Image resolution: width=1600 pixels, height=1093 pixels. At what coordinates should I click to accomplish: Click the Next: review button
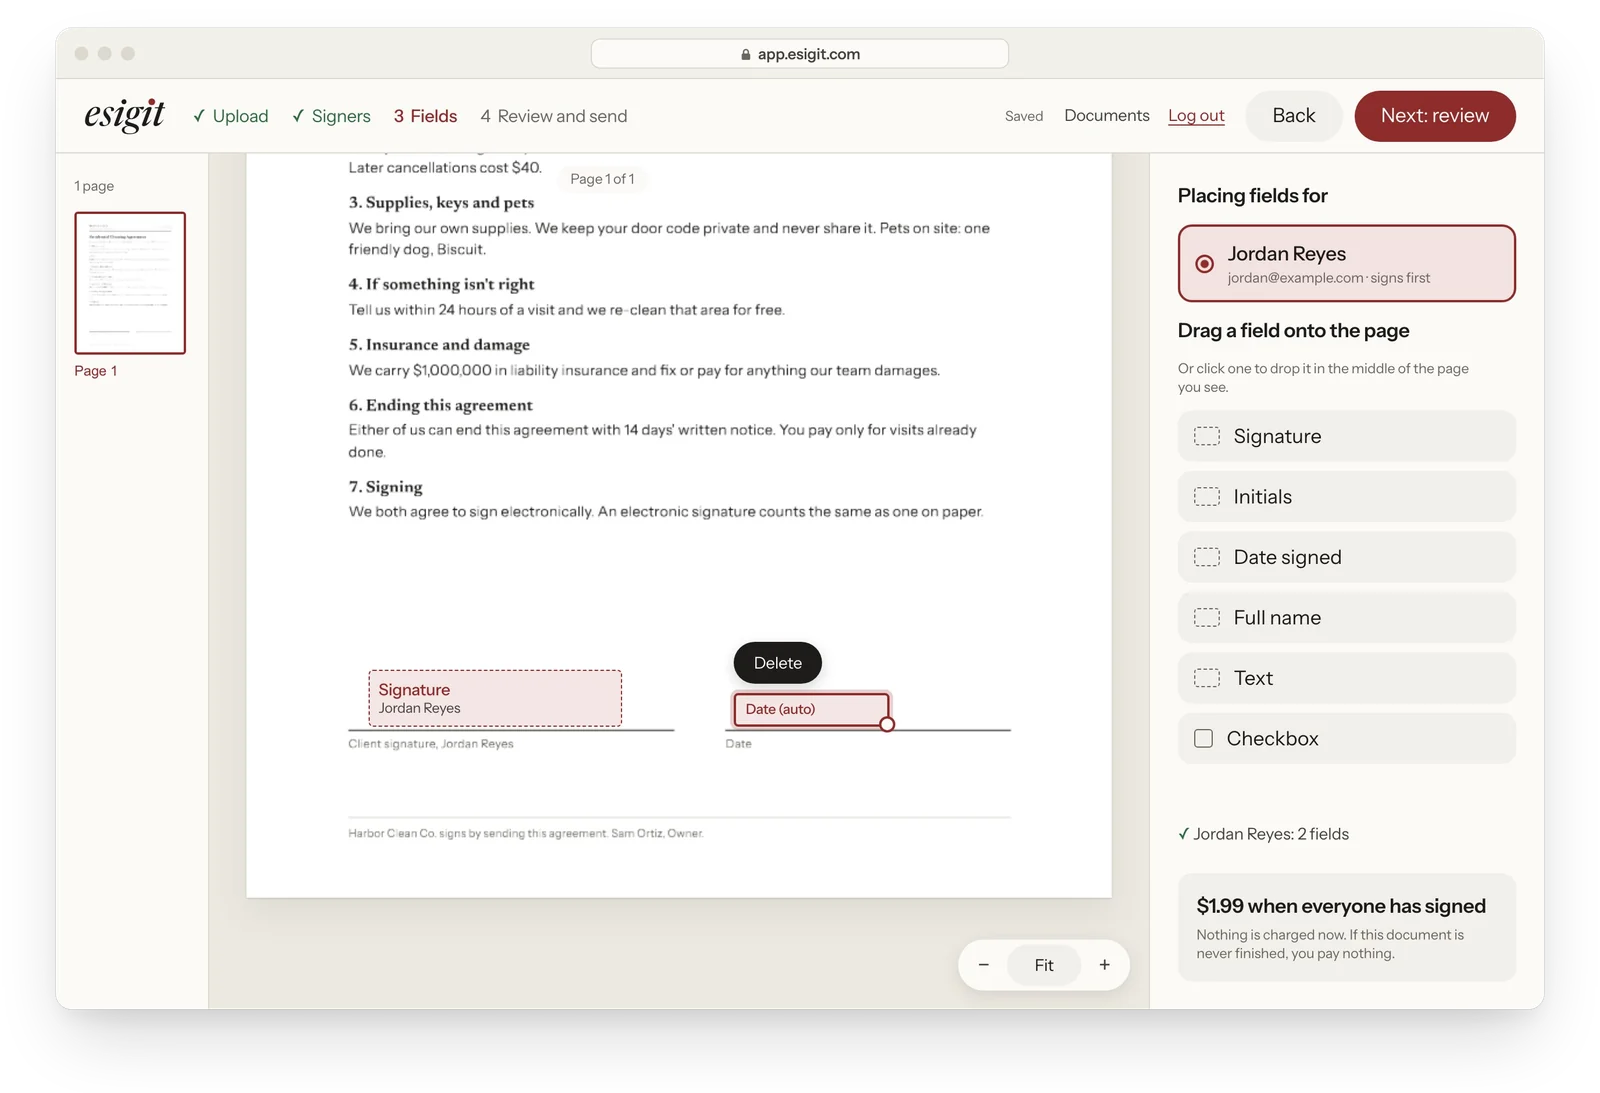tap(1435, 116)
